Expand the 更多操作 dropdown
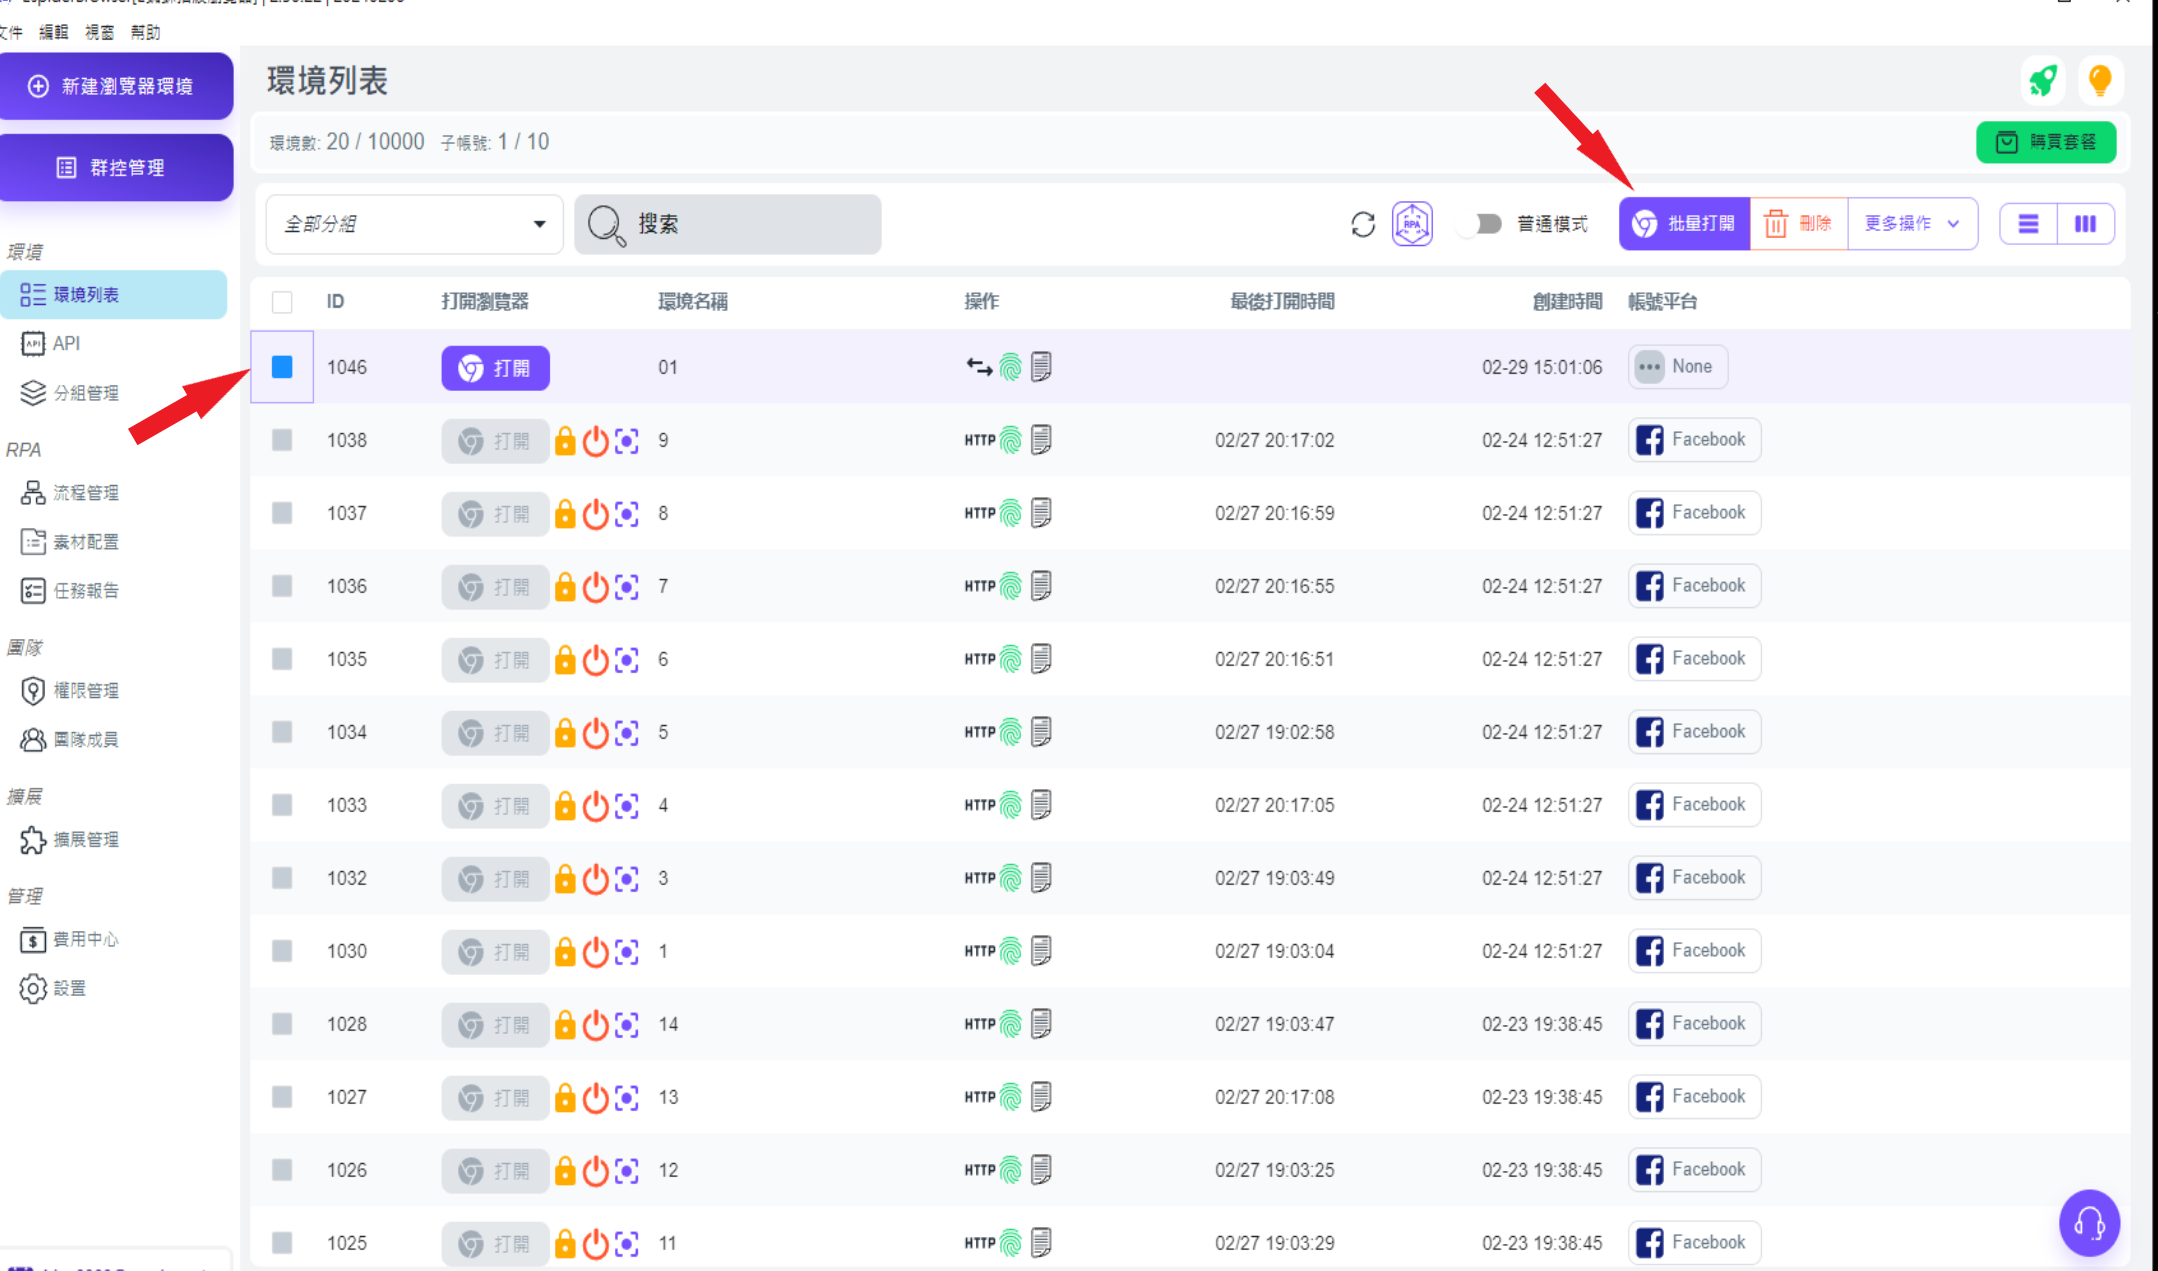2158x1271 pixels. pyautogui.click(x=1911, y=223)
